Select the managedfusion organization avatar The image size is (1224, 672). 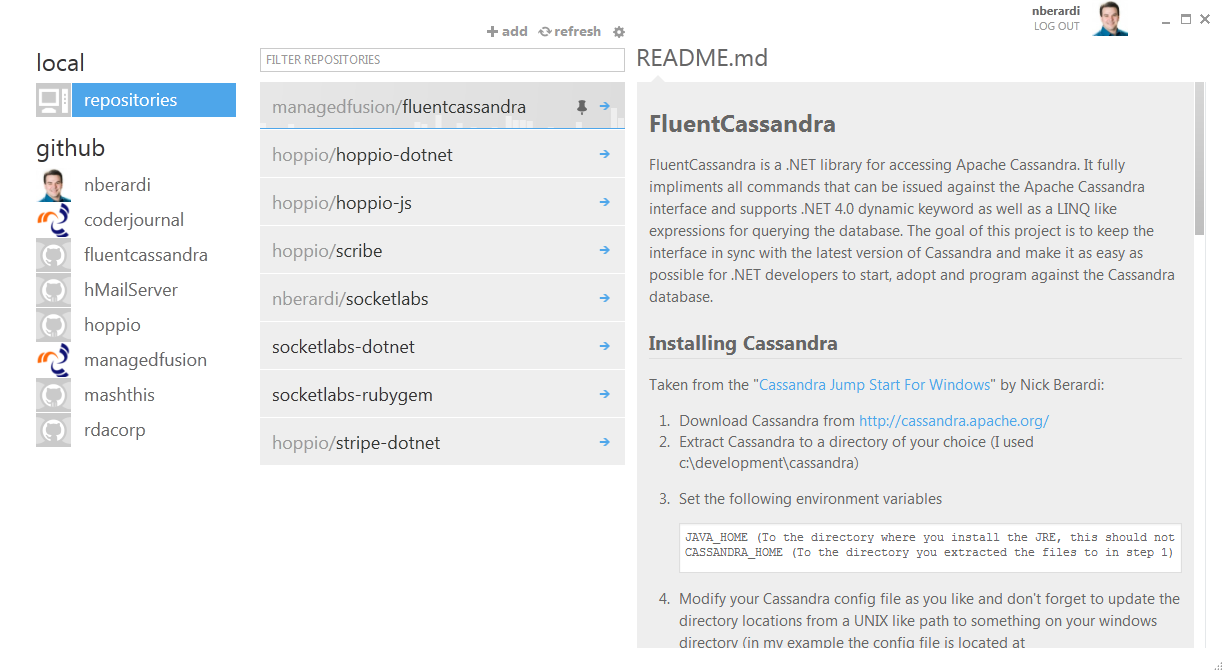click(x=53, y=360)
